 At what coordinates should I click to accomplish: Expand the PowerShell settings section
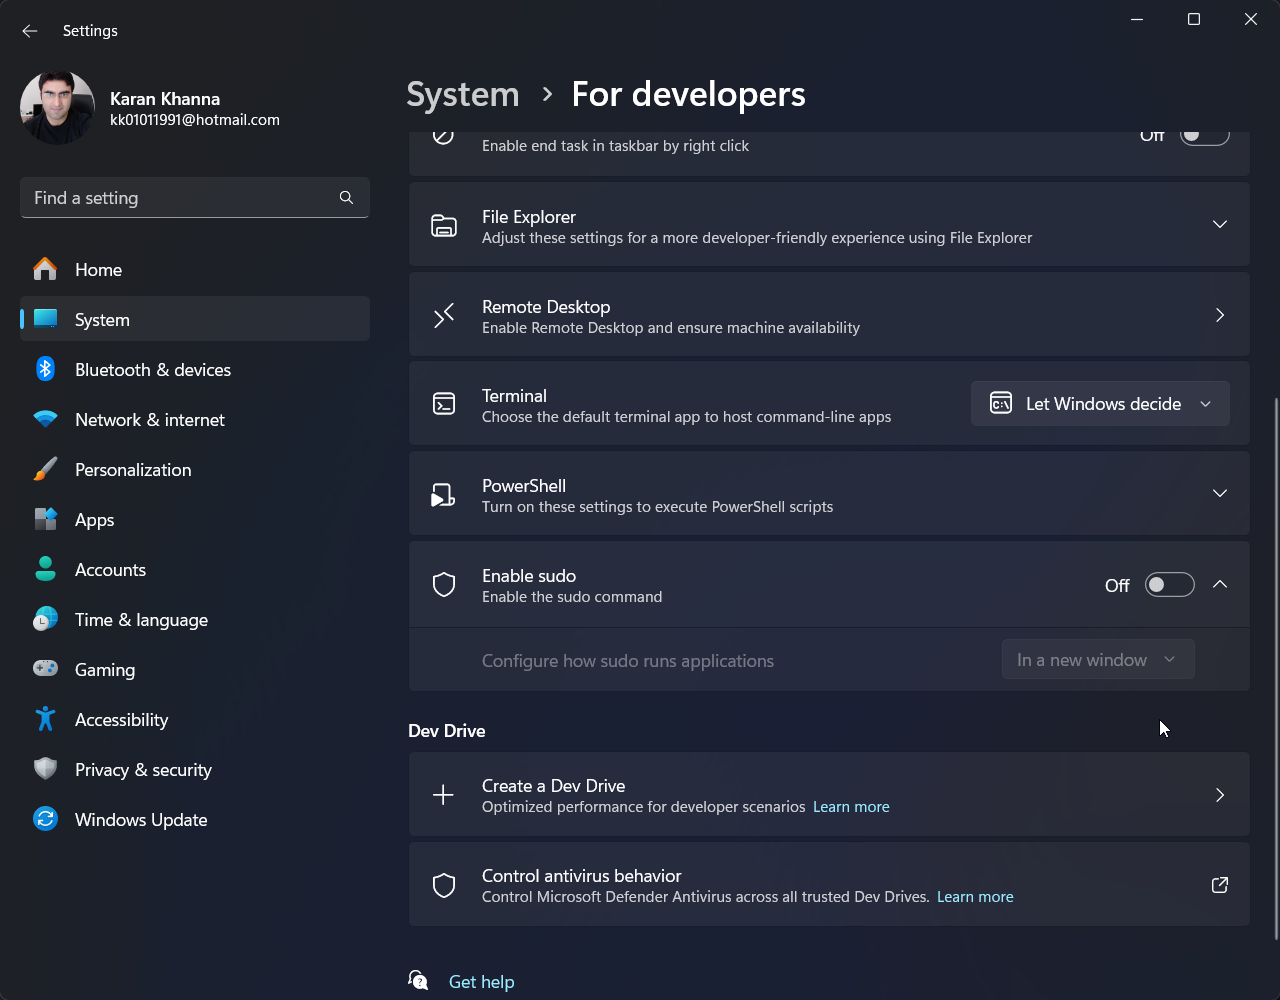[1220, 493]
